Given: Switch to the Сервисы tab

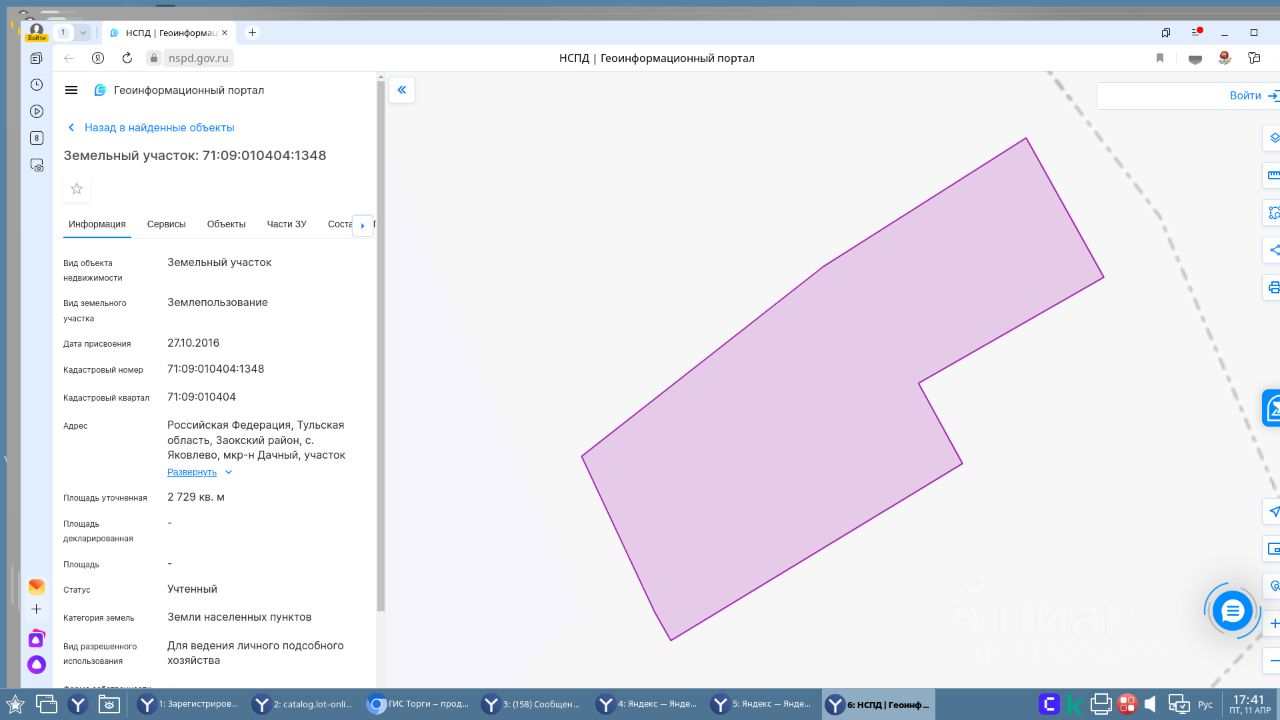Looking at the screenshot, I should point(167,224).
